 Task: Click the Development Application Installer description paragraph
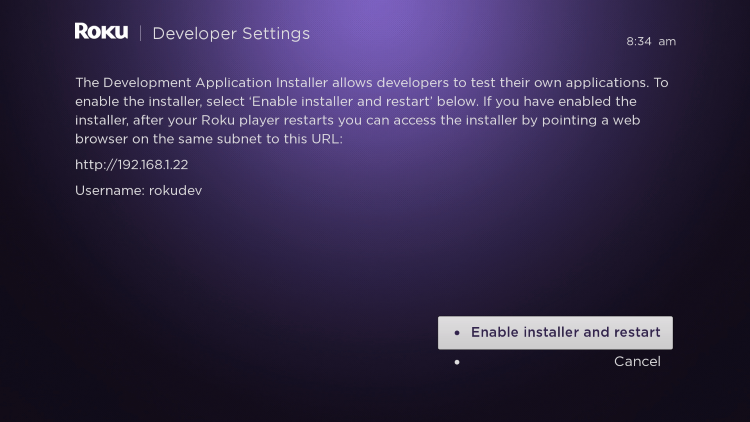372,111
